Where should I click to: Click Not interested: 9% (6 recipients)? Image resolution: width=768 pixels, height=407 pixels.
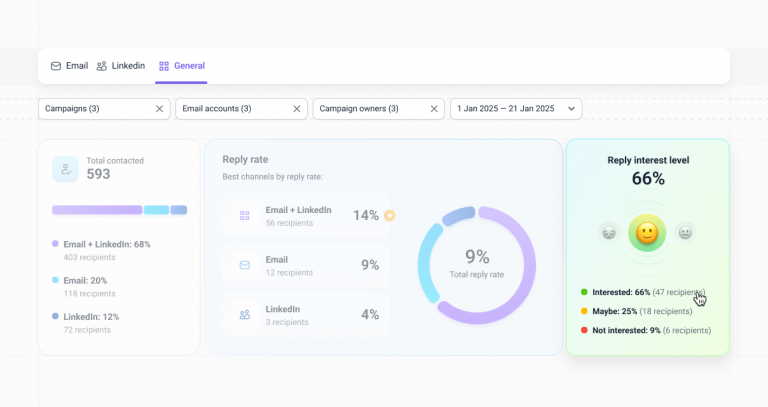tap(651, 331)
